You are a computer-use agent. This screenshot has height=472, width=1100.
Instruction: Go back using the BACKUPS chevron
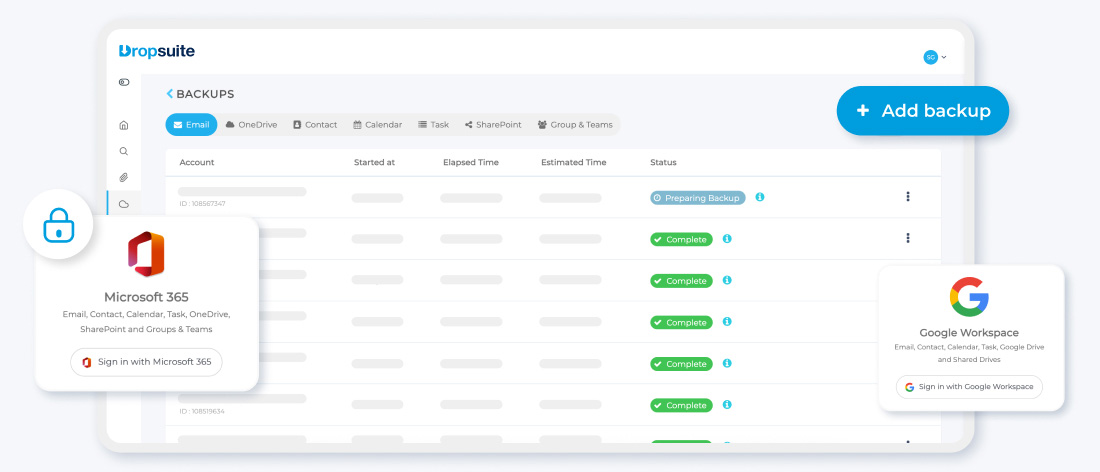point(169,93)
